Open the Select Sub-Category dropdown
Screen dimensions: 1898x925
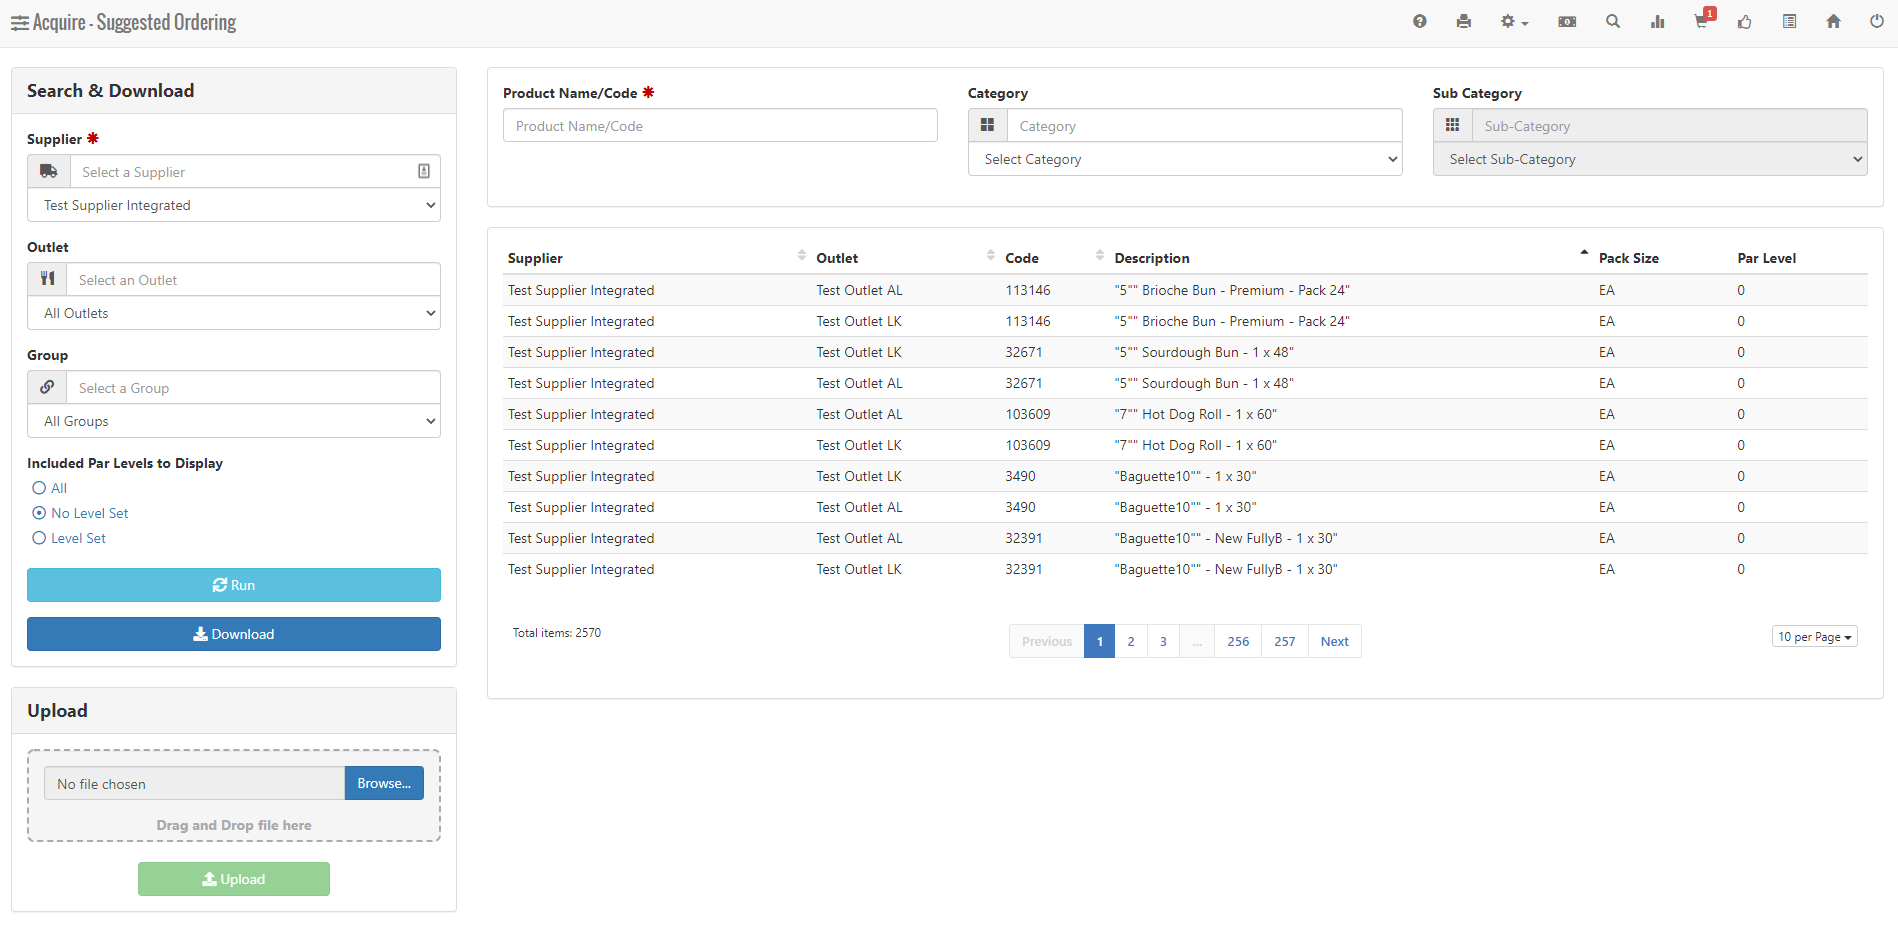[1650, 159]
